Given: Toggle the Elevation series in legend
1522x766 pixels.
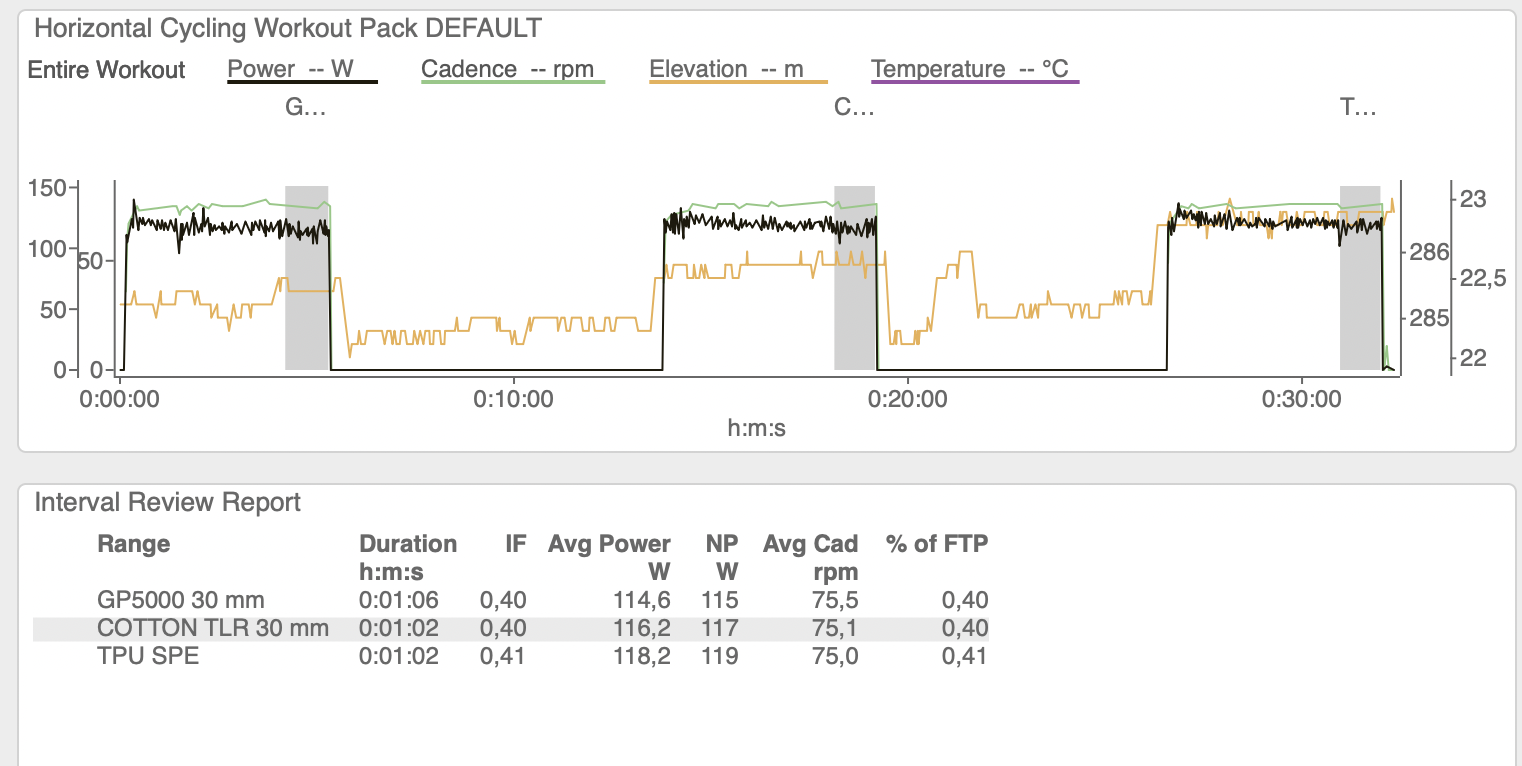Looking at the screenshot, I should pos(738,70).
